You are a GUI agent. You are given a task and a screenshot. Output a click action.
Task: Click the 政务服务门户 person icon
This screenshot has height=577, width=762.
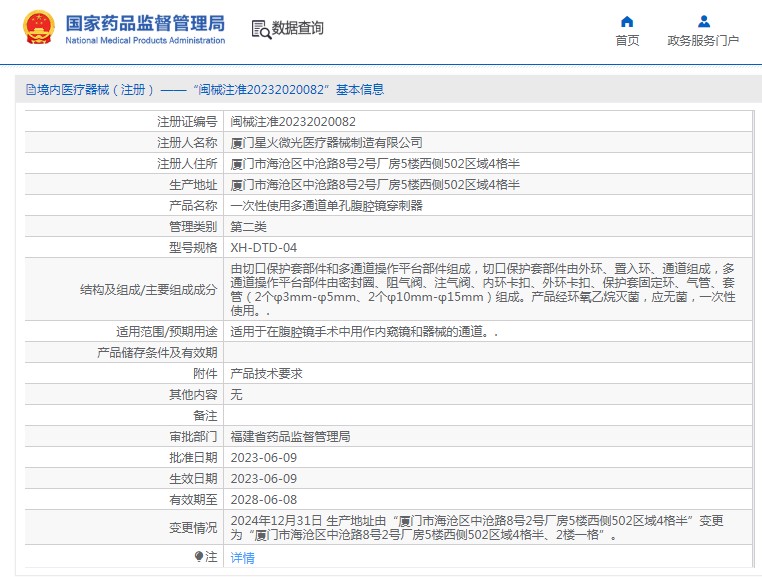pyautogui.click(x=703, y=21)
